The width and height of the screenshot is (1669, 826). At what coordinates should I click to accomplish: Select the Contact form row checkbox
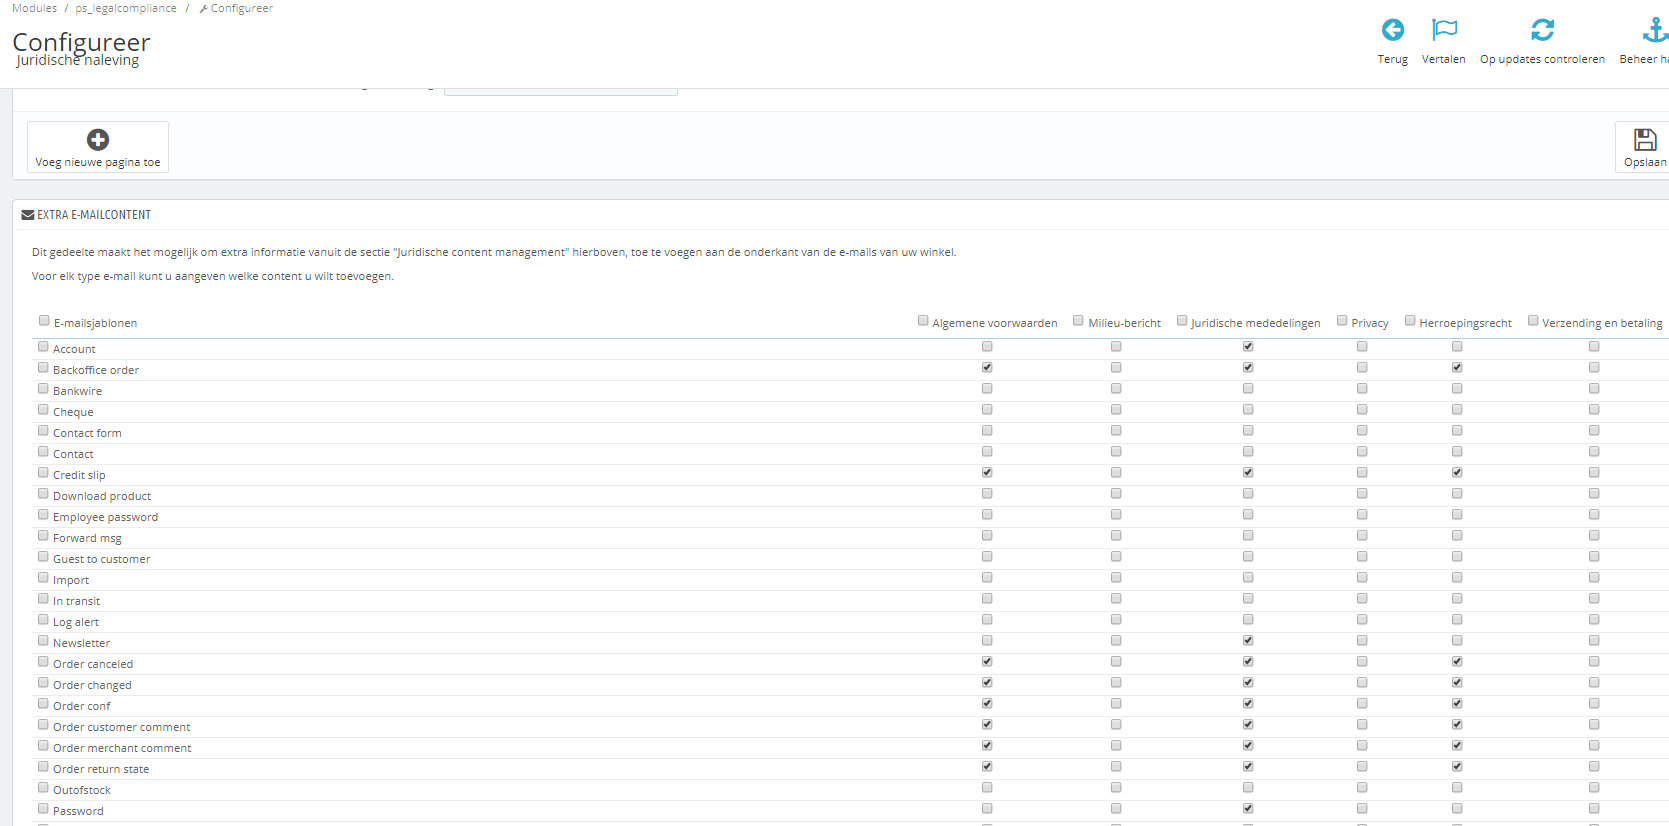click(43, 431)
